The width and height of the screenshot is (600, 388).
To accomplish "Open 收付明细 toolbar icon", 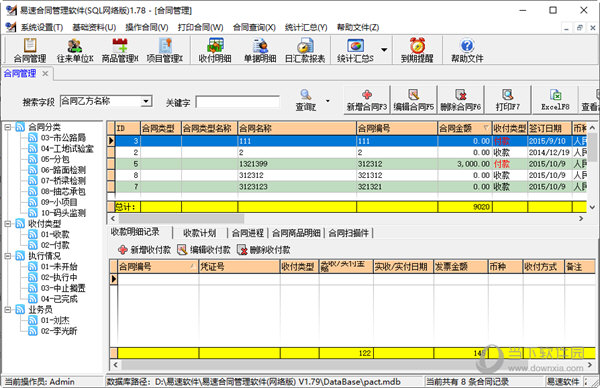I will coord(215,50).
